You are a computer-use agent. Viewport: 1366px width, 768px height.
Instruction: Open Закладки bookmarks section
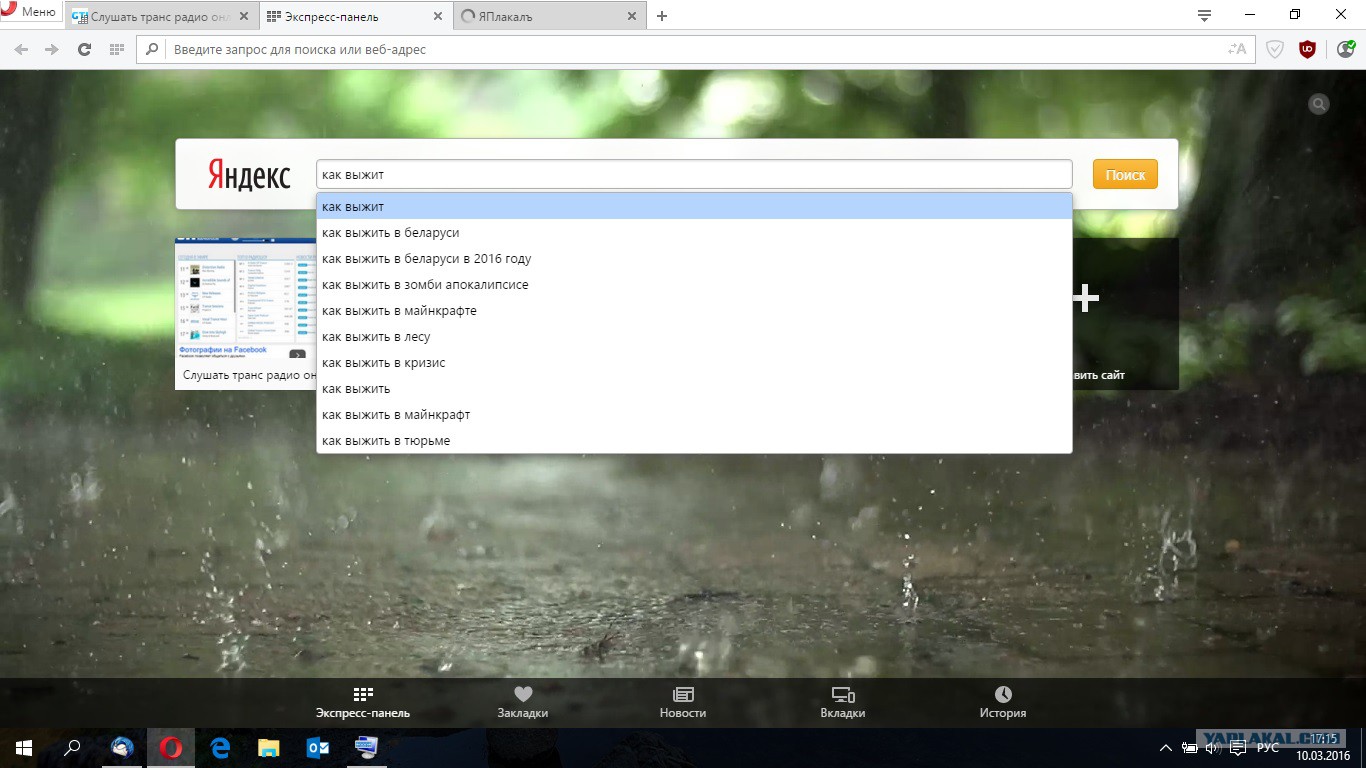(x=523, y=703)
